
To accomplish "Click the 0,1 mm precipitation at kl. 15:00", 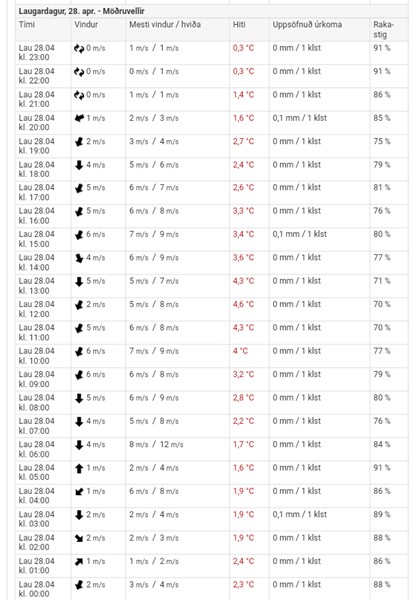I will (300, 235).
